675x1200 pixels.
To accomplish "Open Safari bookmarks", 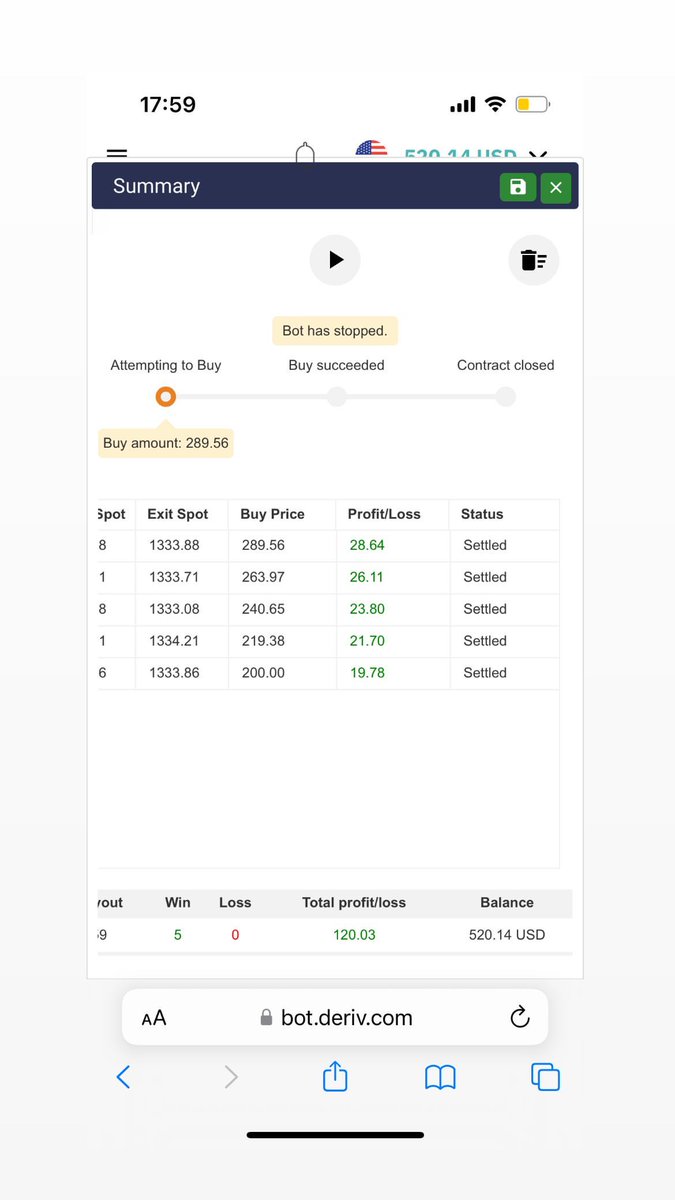I will coord(440,1076).
